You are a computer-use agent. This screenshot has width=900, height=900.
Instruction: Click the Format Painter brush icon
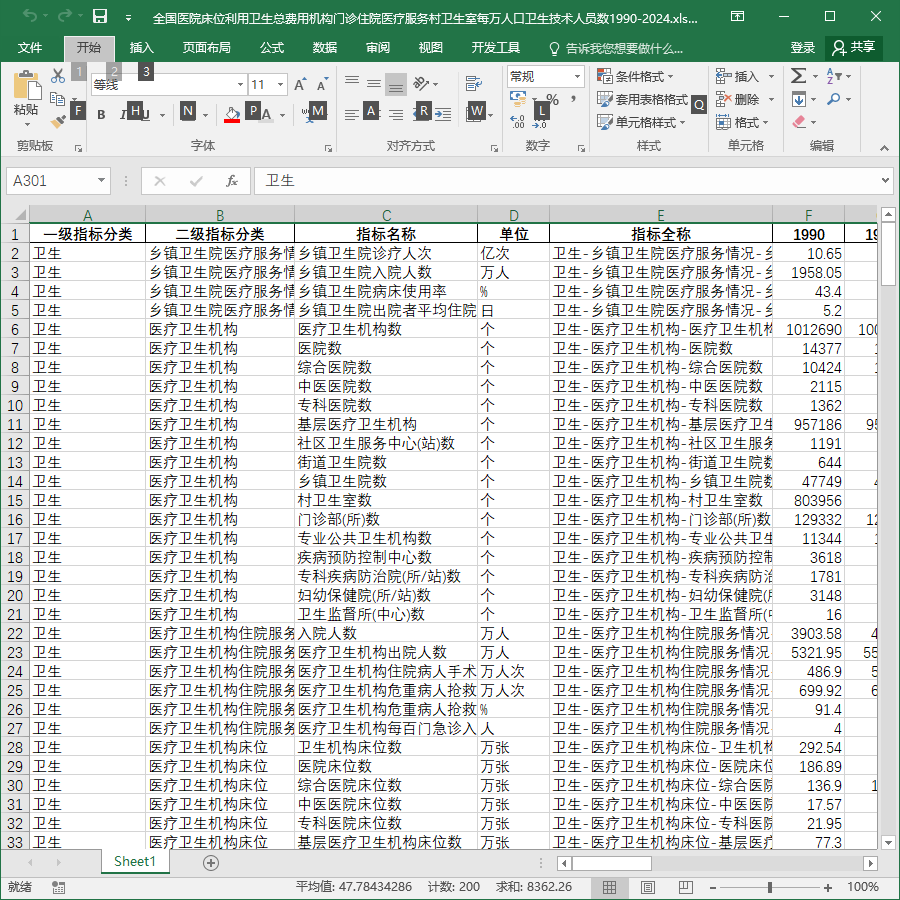tap(57, 122)
